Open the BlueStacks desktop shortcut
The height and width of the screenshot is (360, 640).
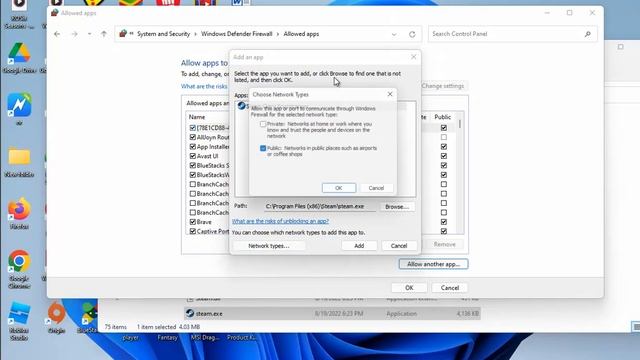[88, 318]
